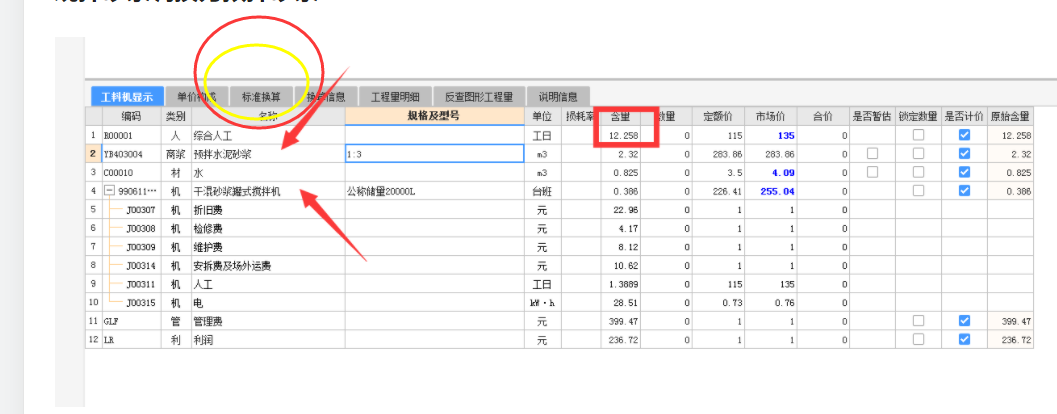
Task: Click the 定额价 column header
Action: pos(719,116)
